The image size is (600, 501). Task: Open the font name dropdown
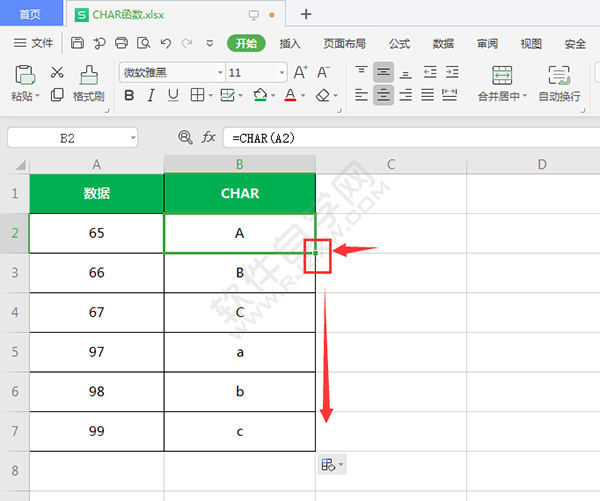[x=217, y=74]
